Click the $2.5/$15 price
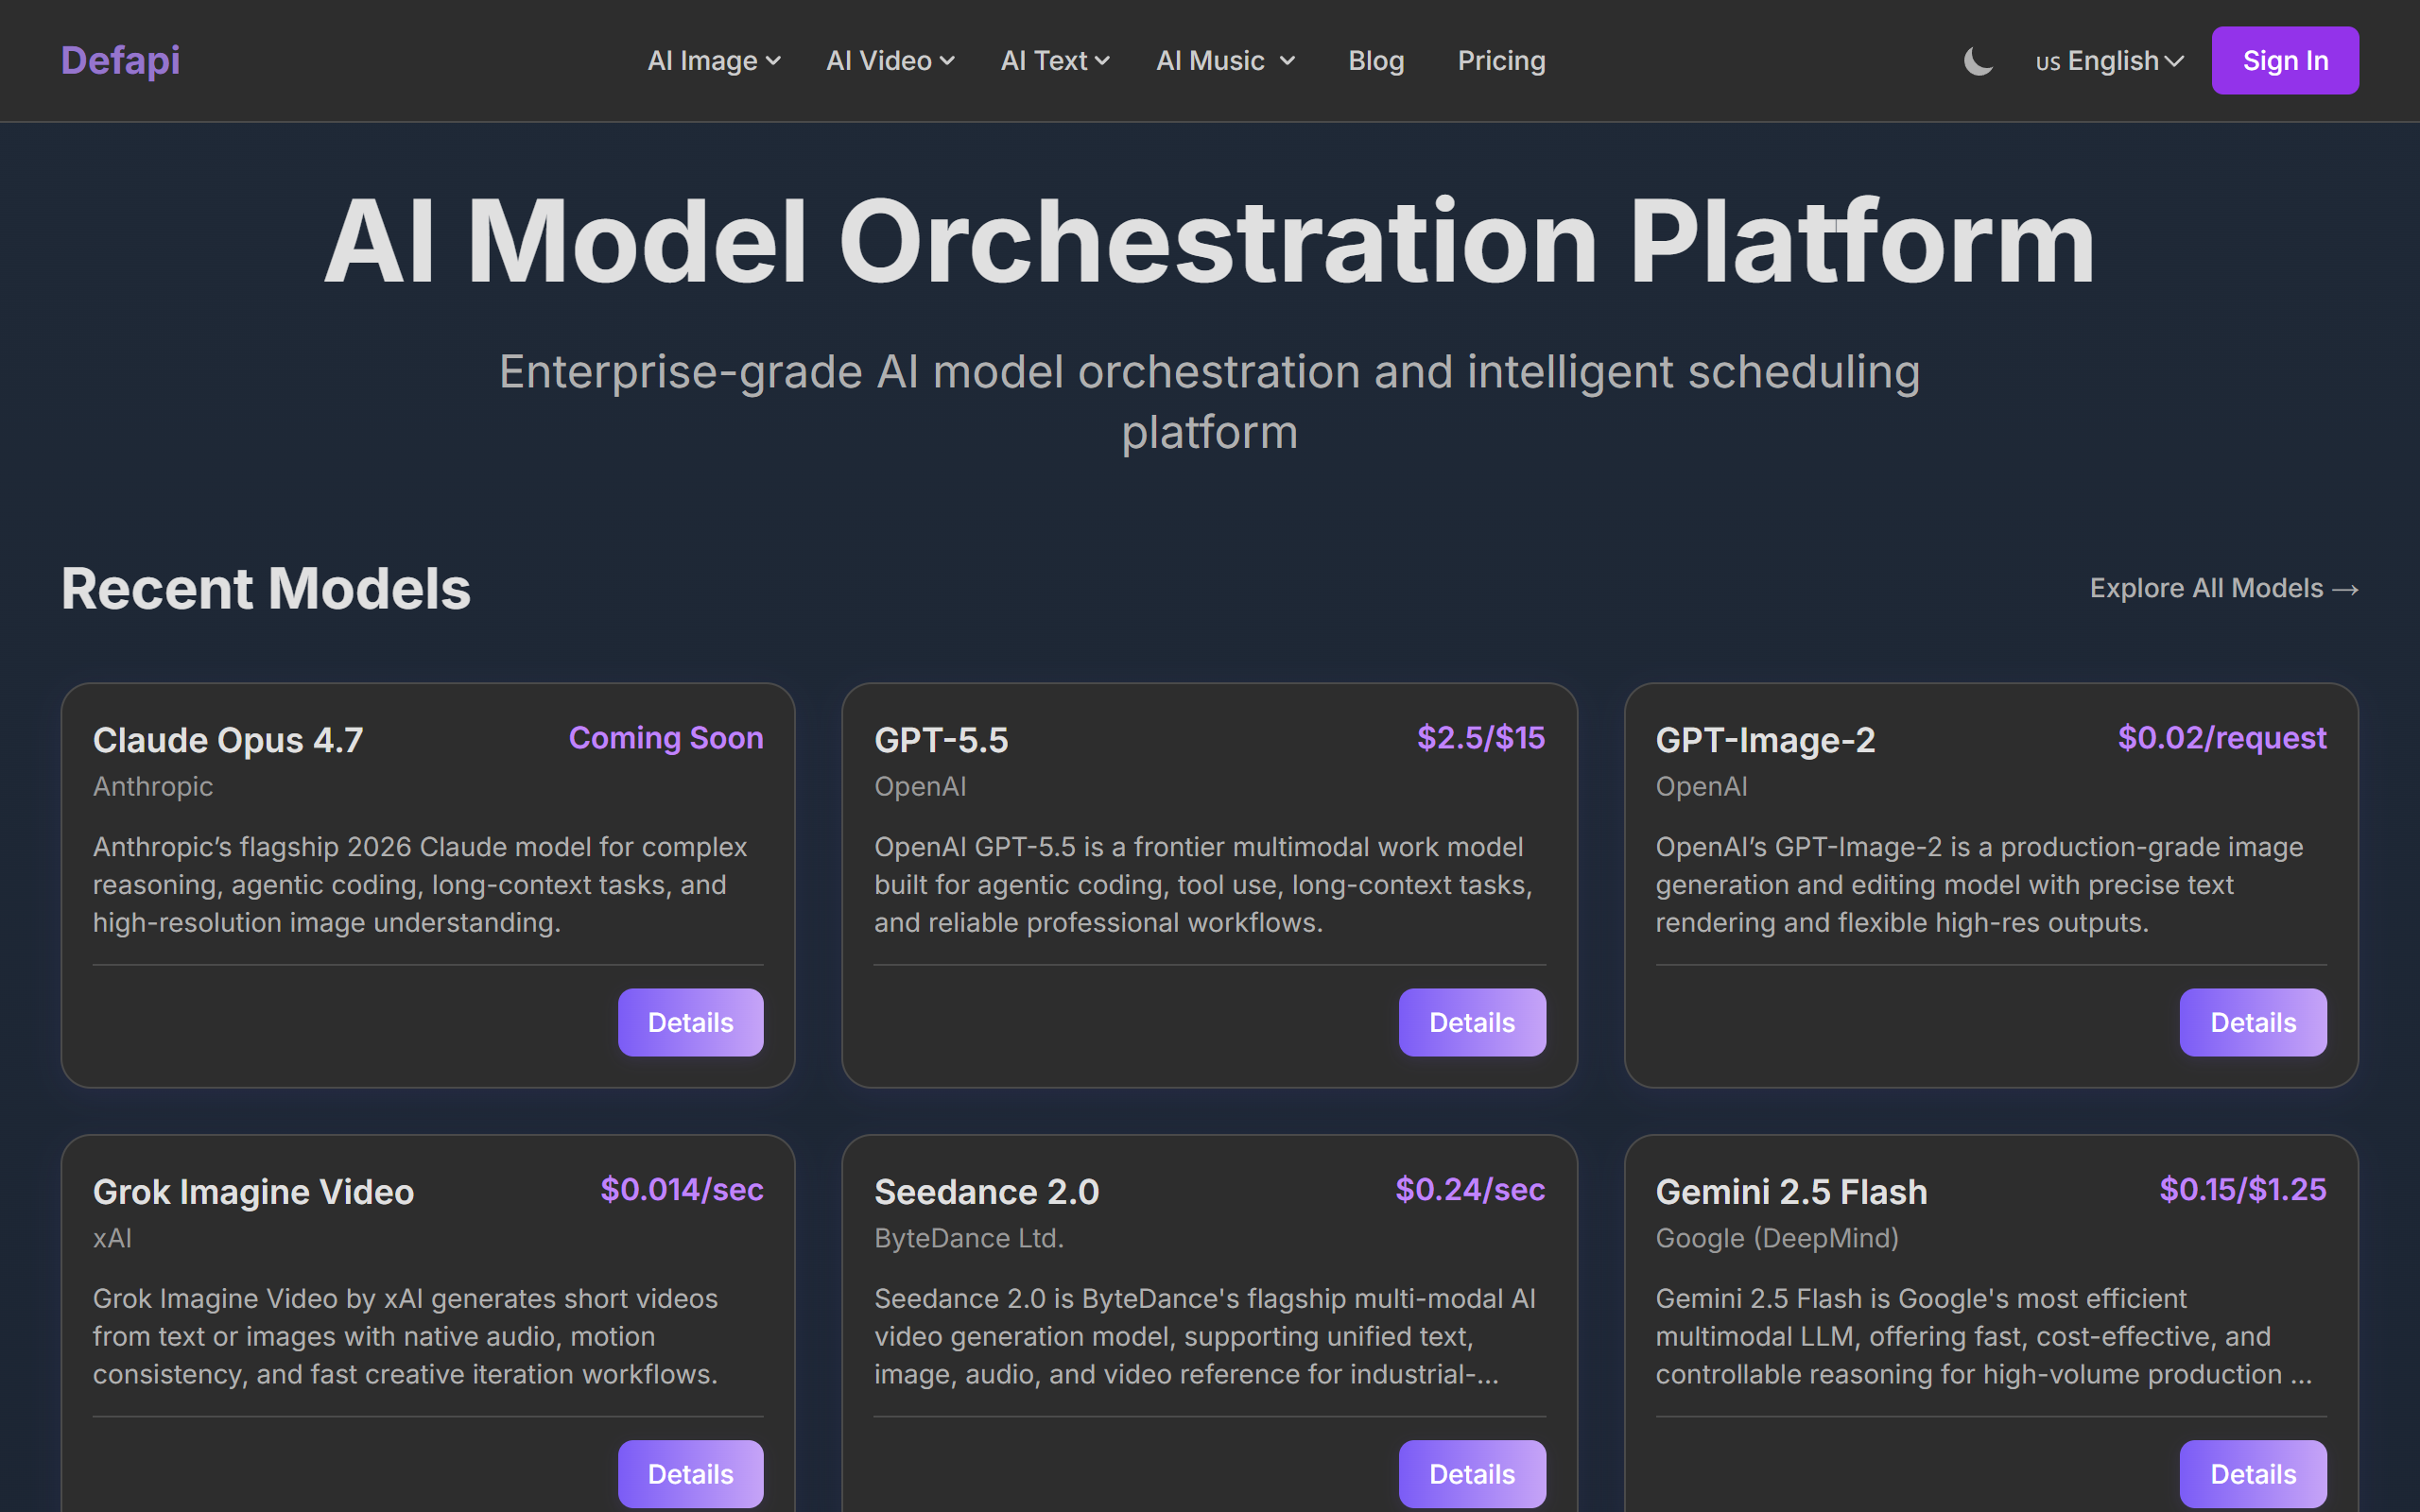The height and width of the screenshot is (1512, 2420). (1481, 738)
